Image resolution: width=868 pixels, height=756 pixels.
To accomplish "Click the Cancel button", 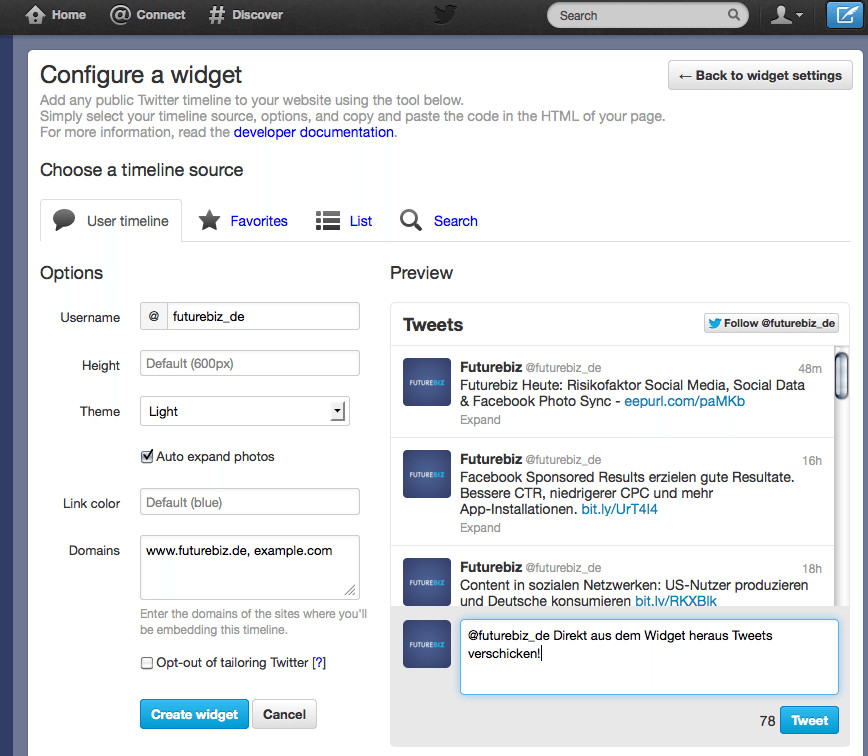I will tap(285, 714).
